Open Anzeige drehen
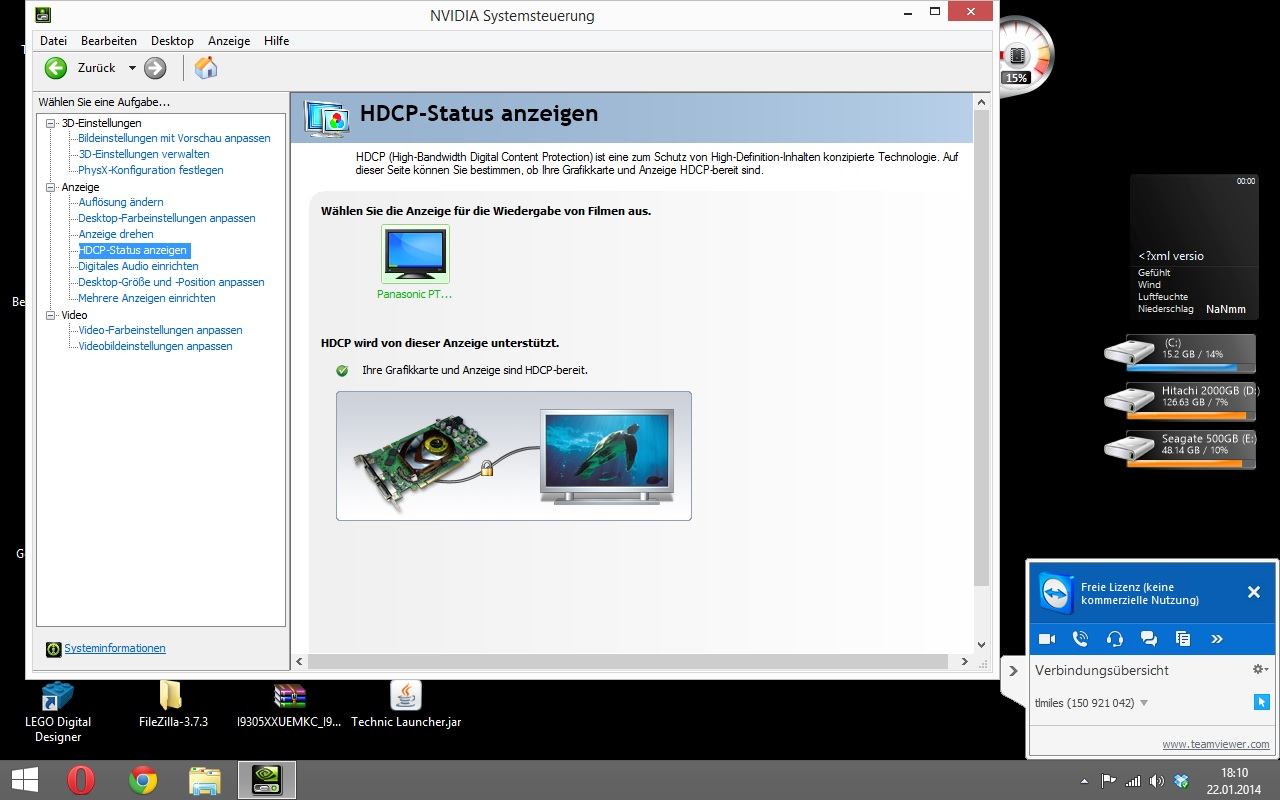1280x800 pixels. [116, 234]
